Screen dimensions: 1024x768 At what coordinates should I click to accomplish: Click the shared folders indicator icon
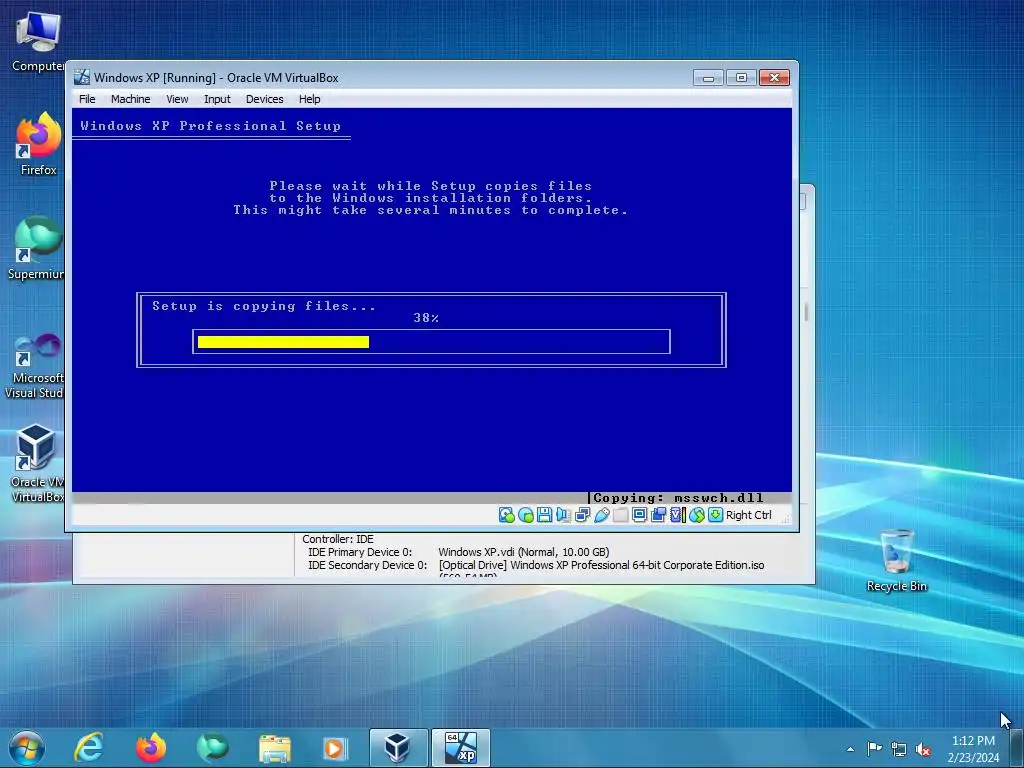(620, 515)
